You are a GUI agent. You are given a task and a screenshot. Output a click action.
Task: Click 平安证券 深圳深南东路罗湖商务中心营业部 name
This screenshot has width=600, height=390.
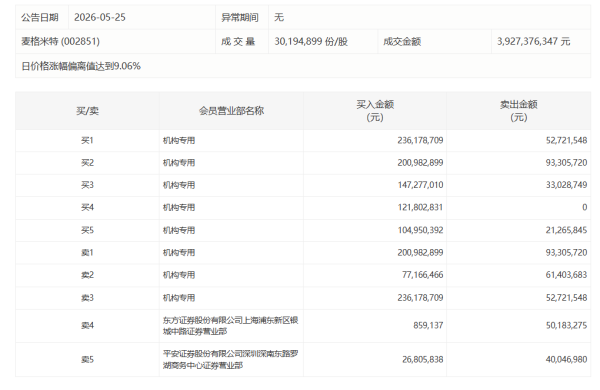(x=231, y=359)
